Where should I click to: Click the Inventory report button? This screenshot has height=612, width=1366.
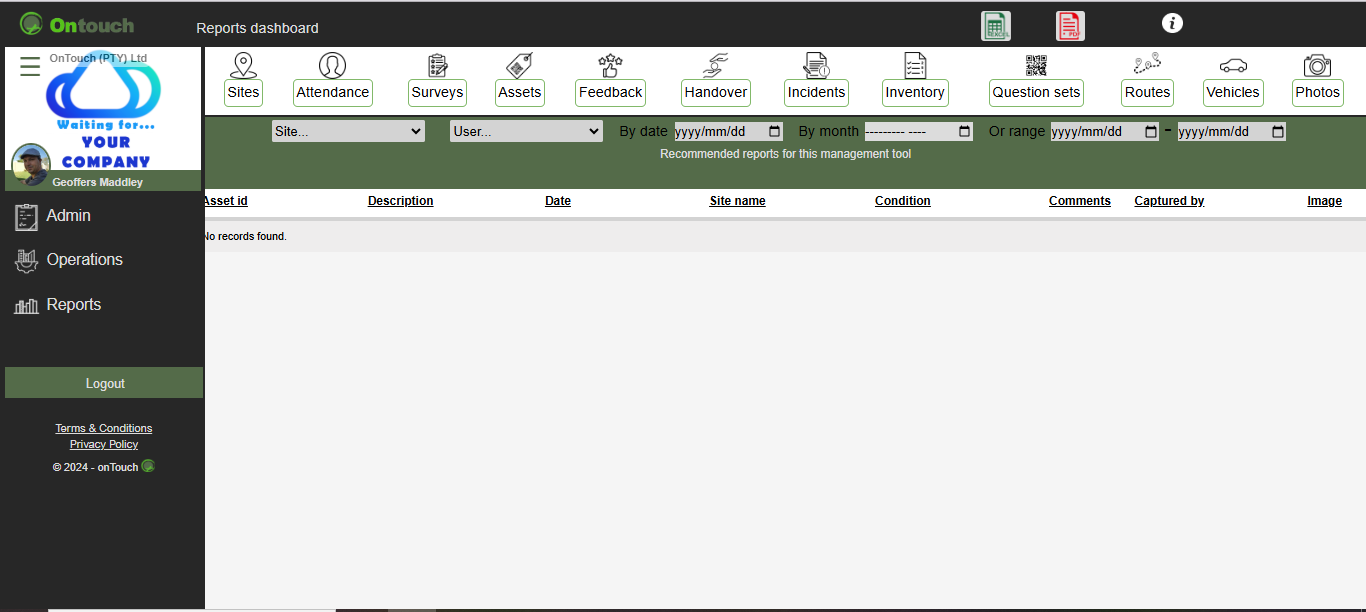tap(914, 93)
